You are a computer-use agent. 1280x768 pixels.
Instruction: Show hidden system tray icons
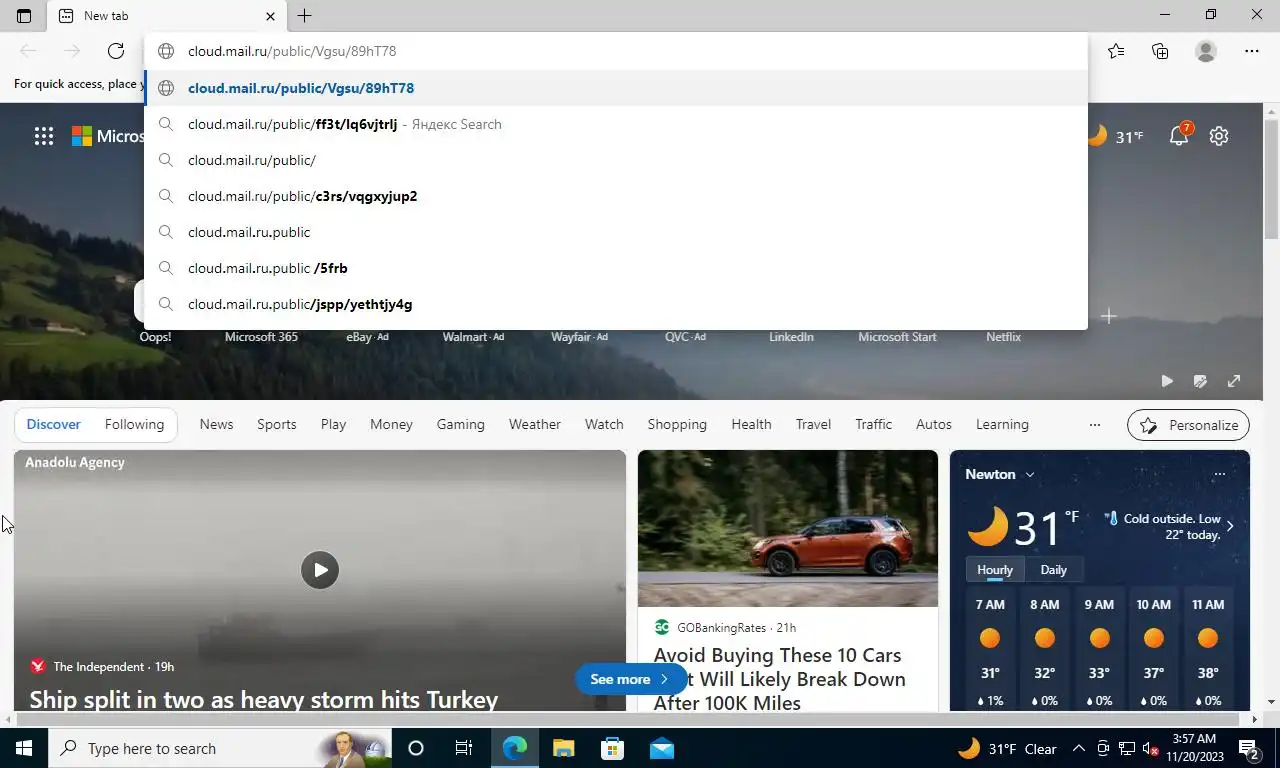(1078, 748)
